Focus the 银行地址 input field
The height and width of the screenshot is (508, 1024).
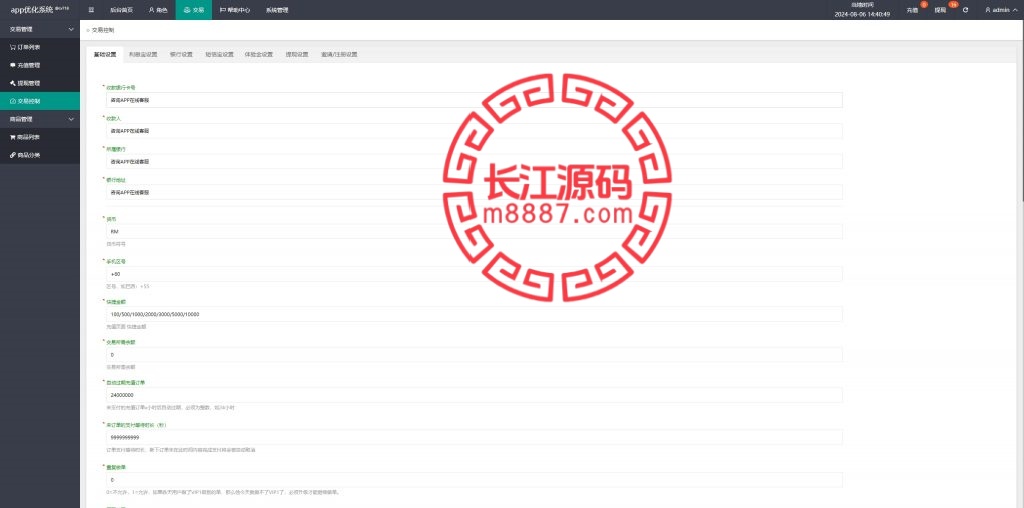coord(474,192)
